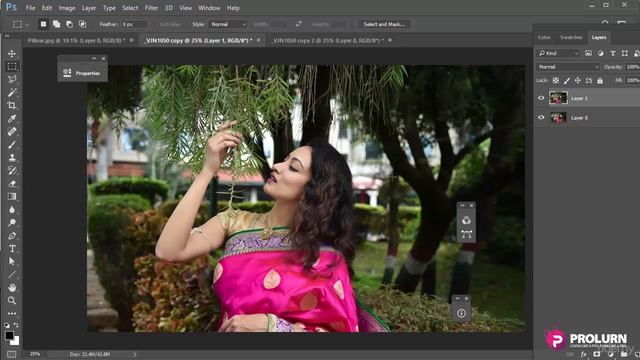Open the Style dropdown set to Normal
The width and height of the screenshot is (640, 360).
(228, 24)
